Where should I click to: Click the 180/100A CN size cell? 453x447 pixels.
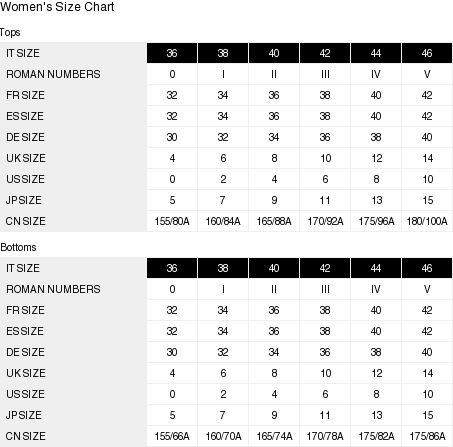point(427,221)
